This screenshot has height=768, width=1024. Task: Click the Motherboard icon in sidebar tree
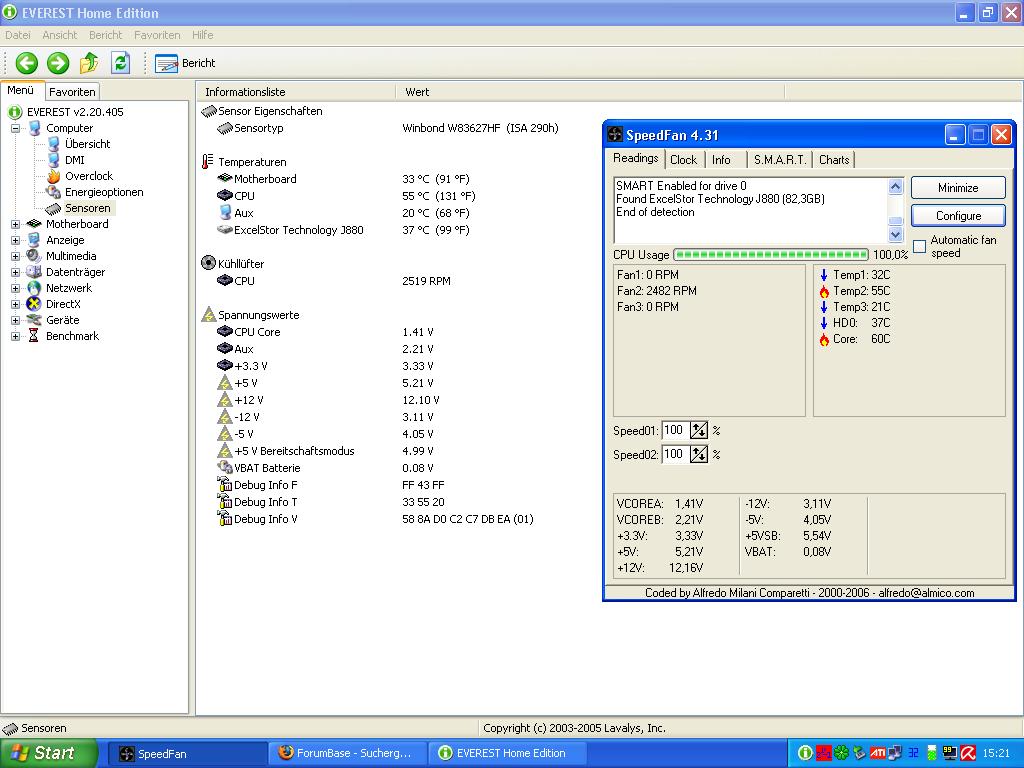(34, 224)
